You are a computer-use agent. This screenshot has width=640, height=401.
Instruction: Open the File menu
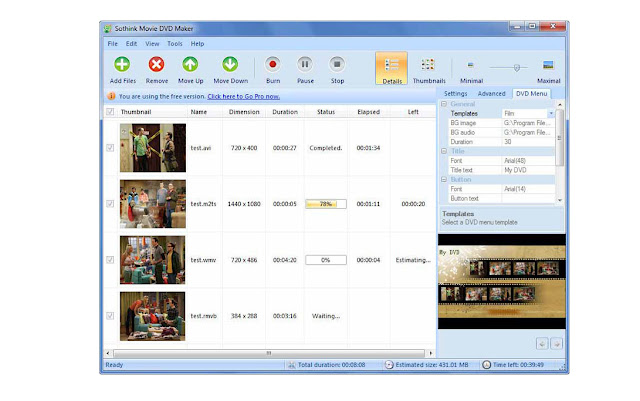pyautogui.click(x=113, y=44)
